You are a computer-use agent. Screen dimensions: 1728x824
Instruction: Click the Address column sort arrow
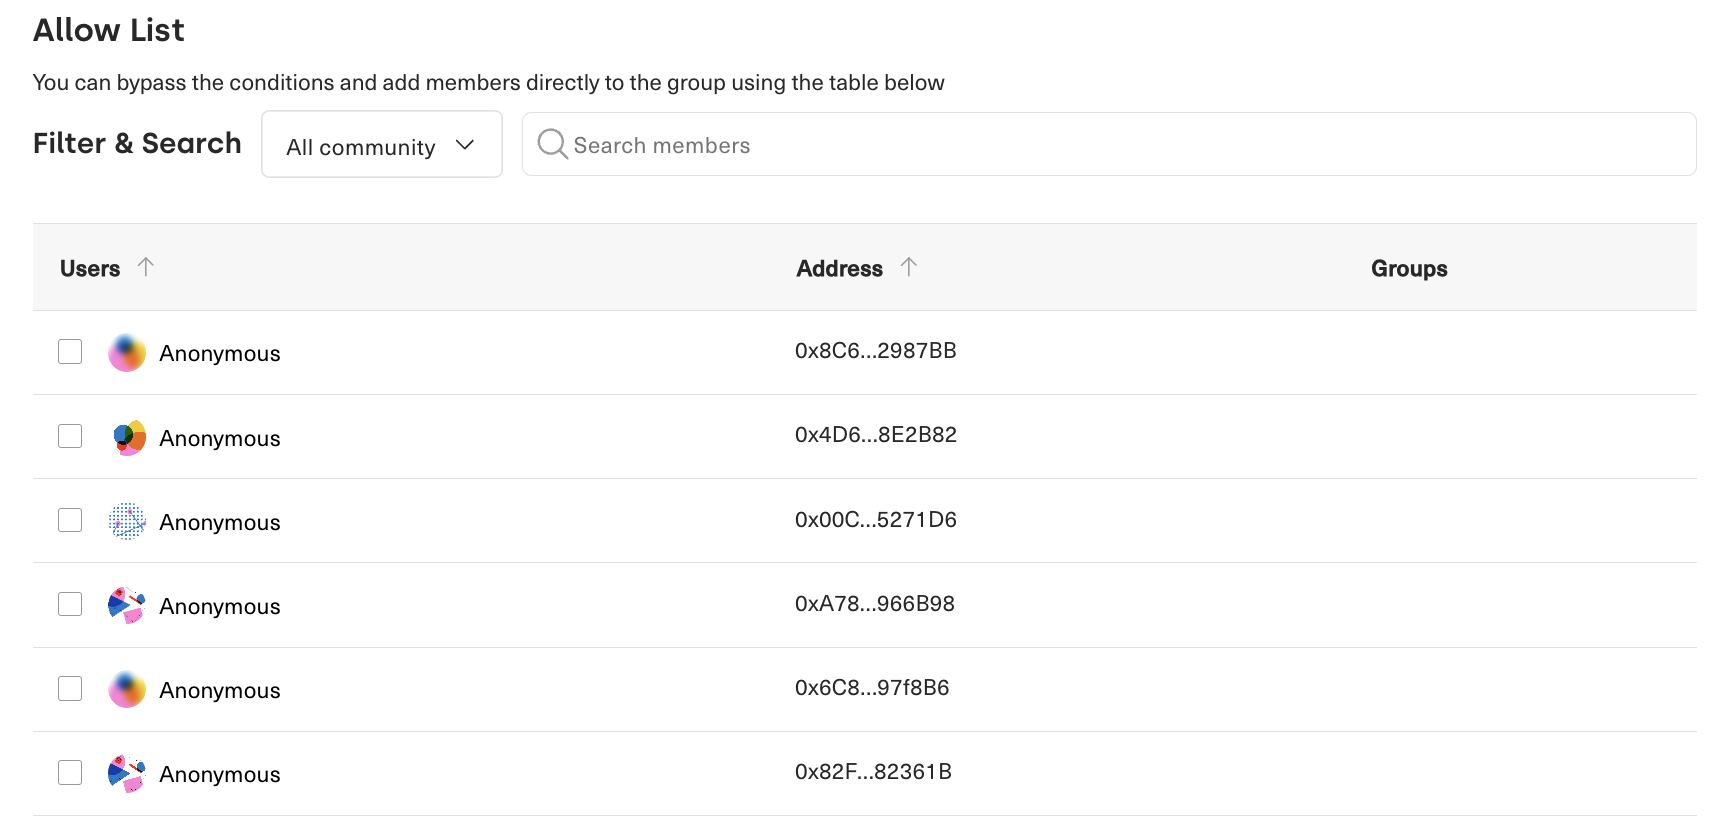pyautogui.click(x=908, y=267)
